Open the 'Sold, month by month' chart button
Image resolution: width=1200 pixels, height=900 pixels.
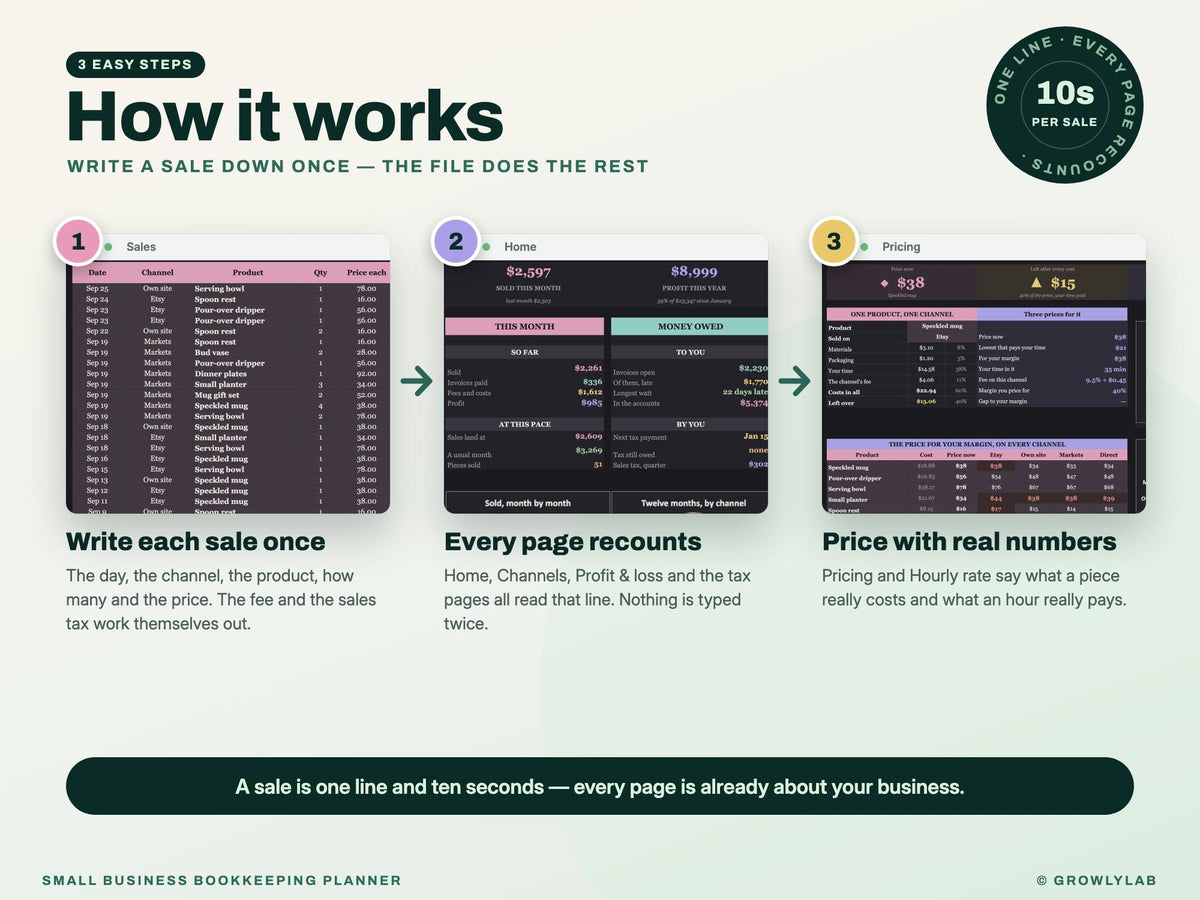pos(527,503)
